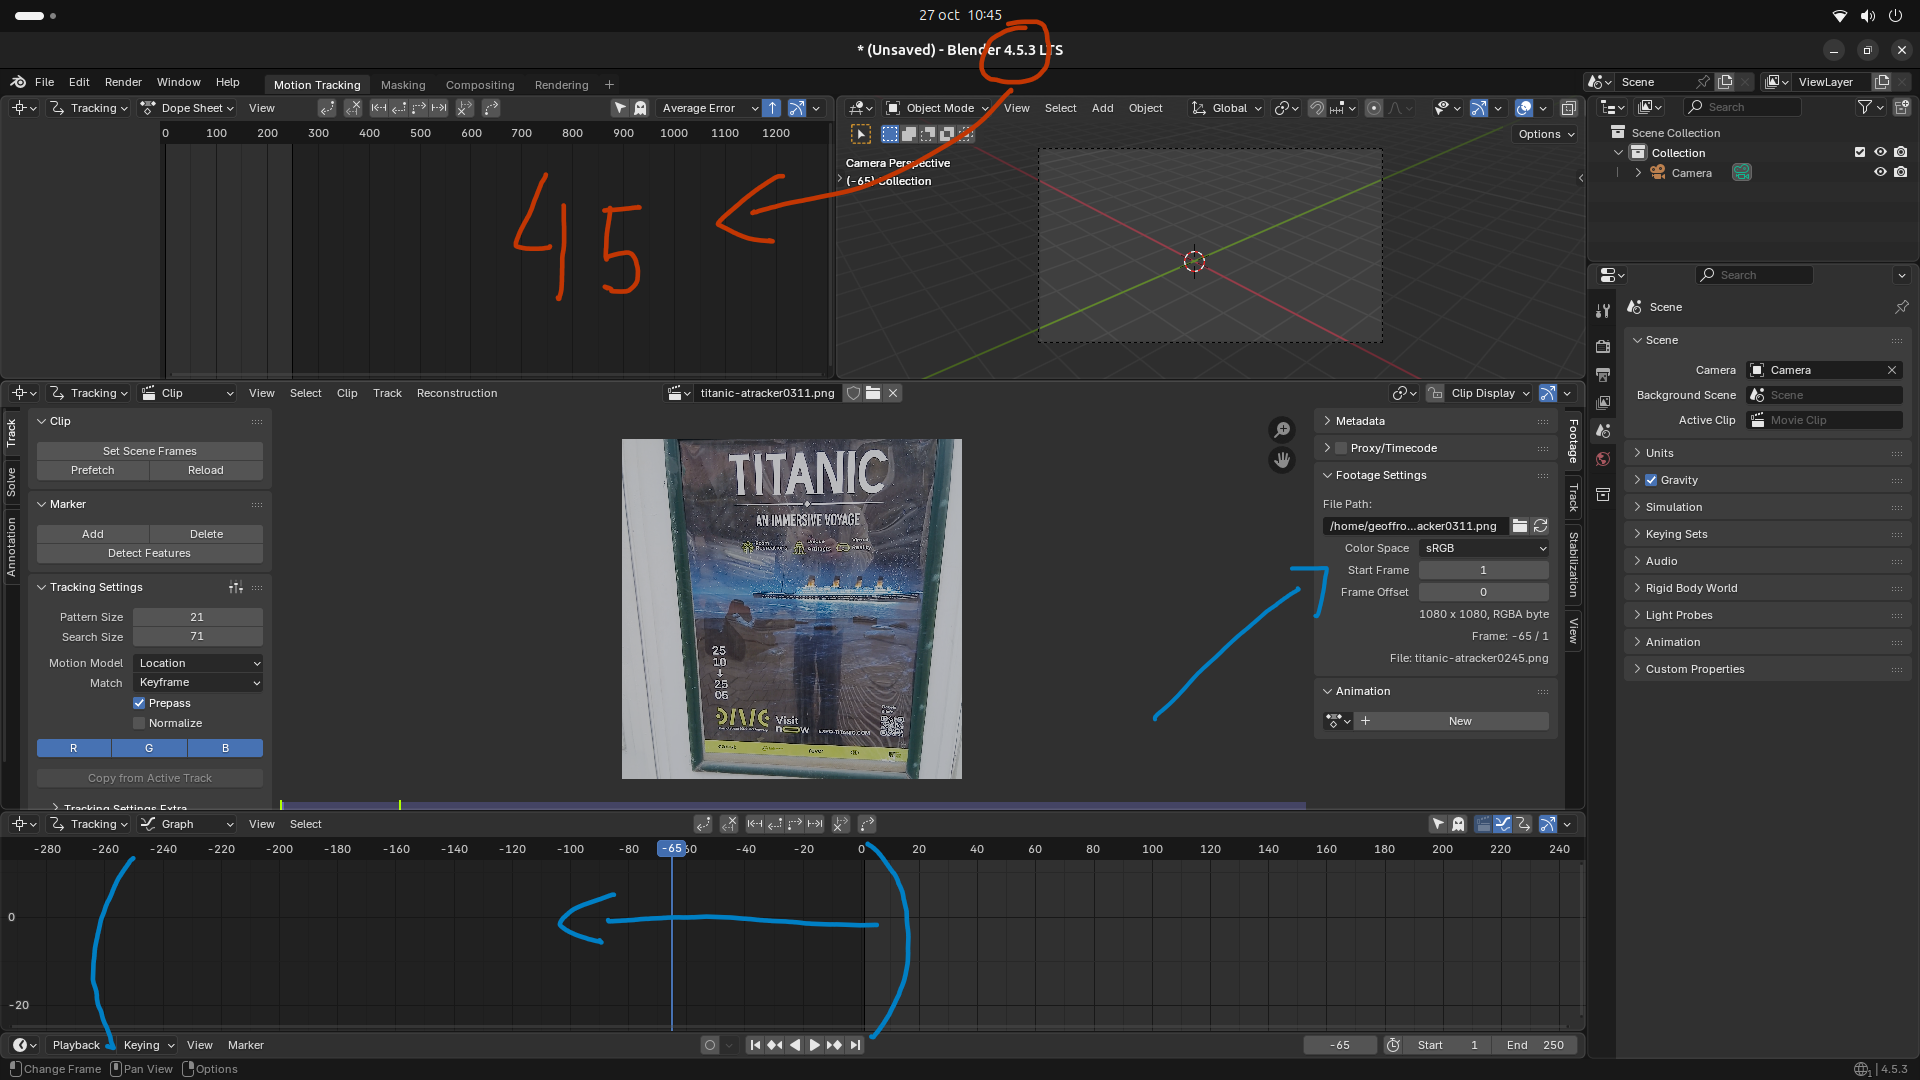1920x1080 pixels.
Task: Add a new workspace with plus icon
Action: (x=609, y=85)
